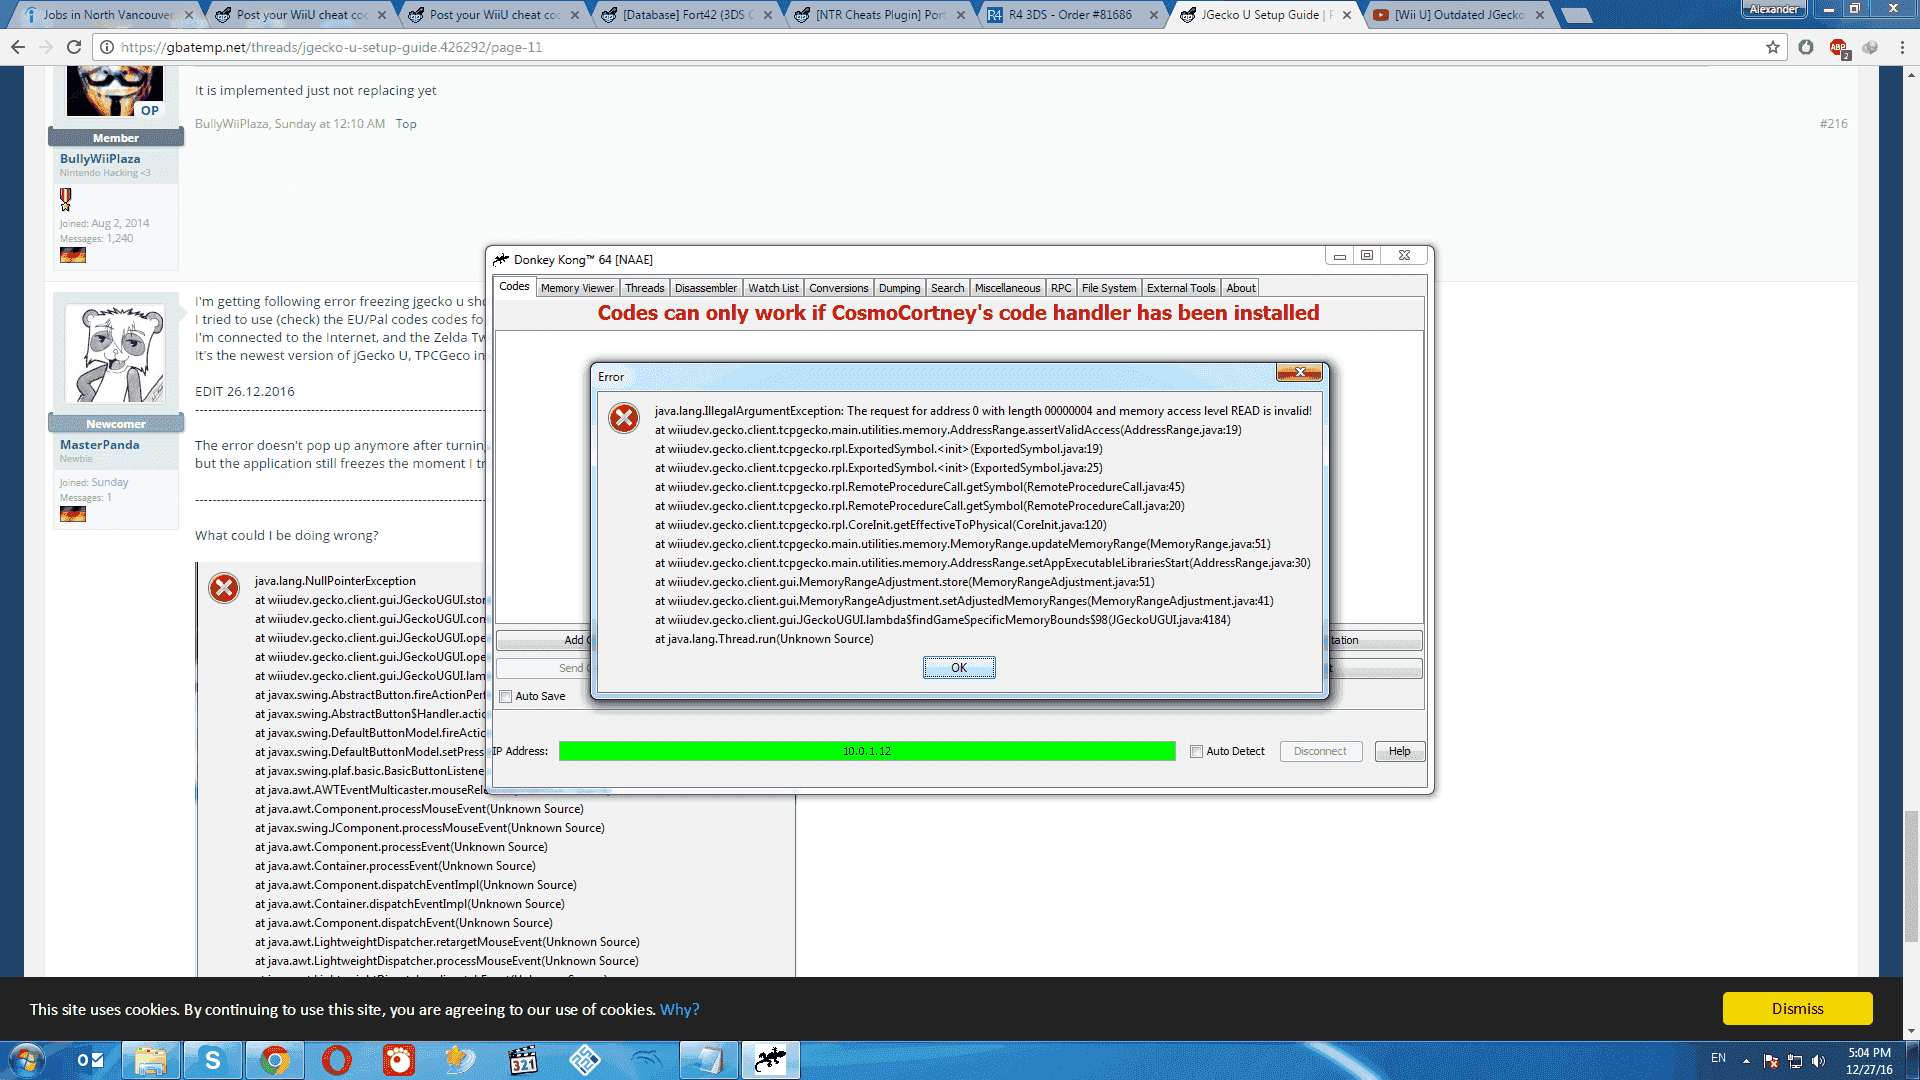This screenshot has height=1080, width=1920.
Task: Open the Notepad taskbar icon
Action: 708,1060
